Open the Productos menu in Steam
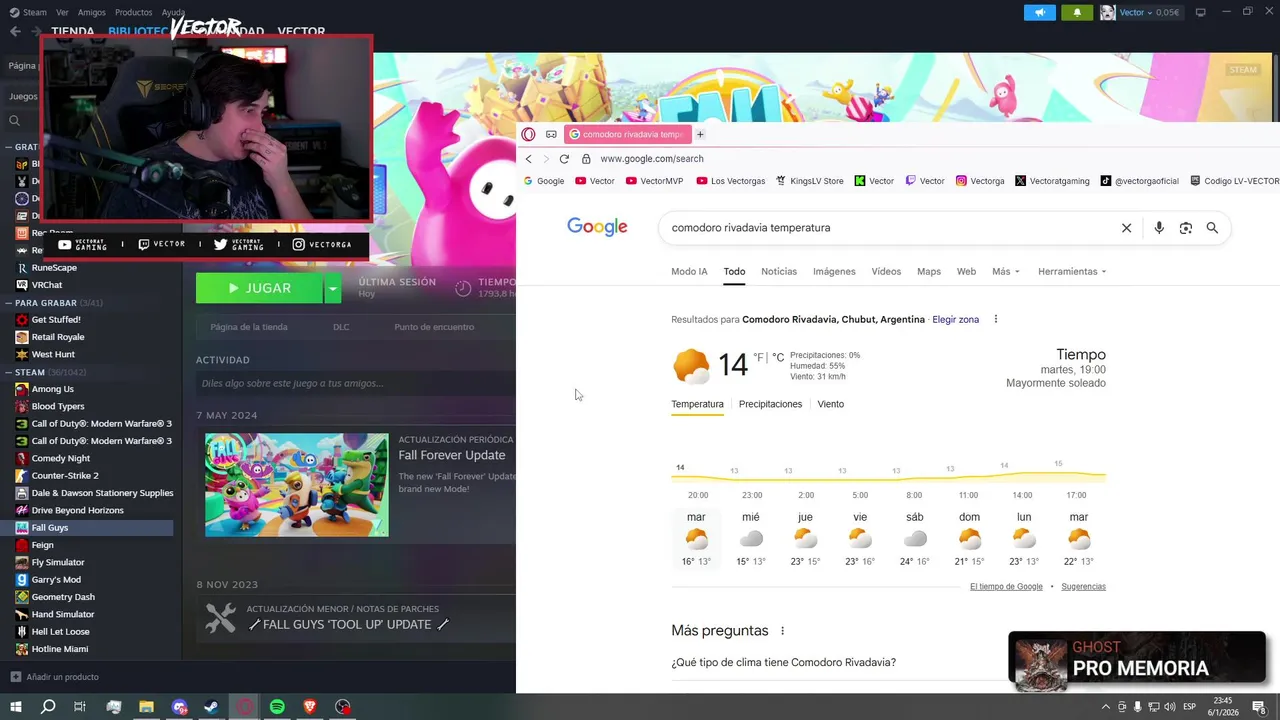 click(x=134, y=12)
